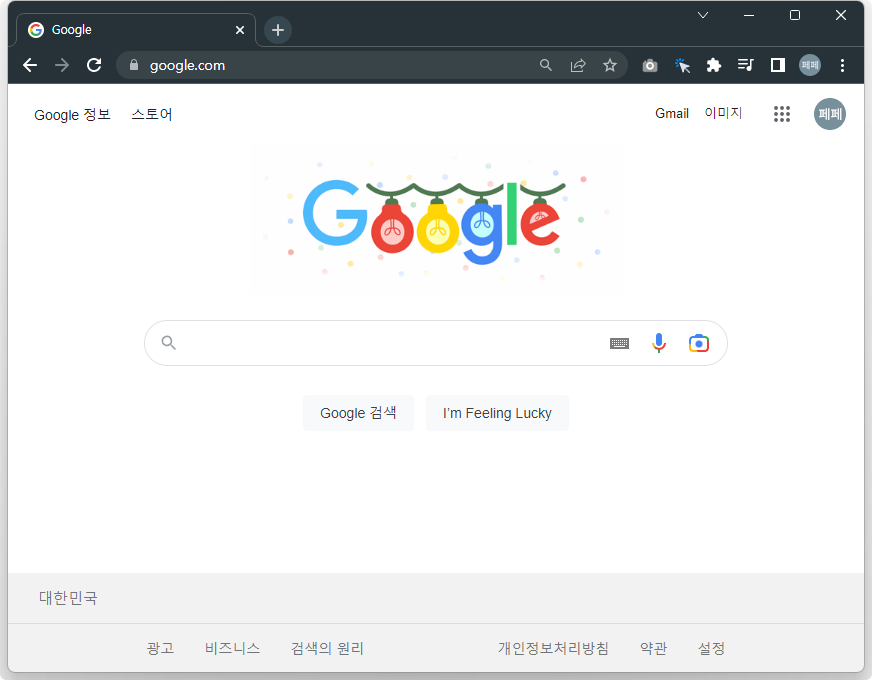Open Gmail from the header link
872x680 pixels.
click(x=672, y=113)
